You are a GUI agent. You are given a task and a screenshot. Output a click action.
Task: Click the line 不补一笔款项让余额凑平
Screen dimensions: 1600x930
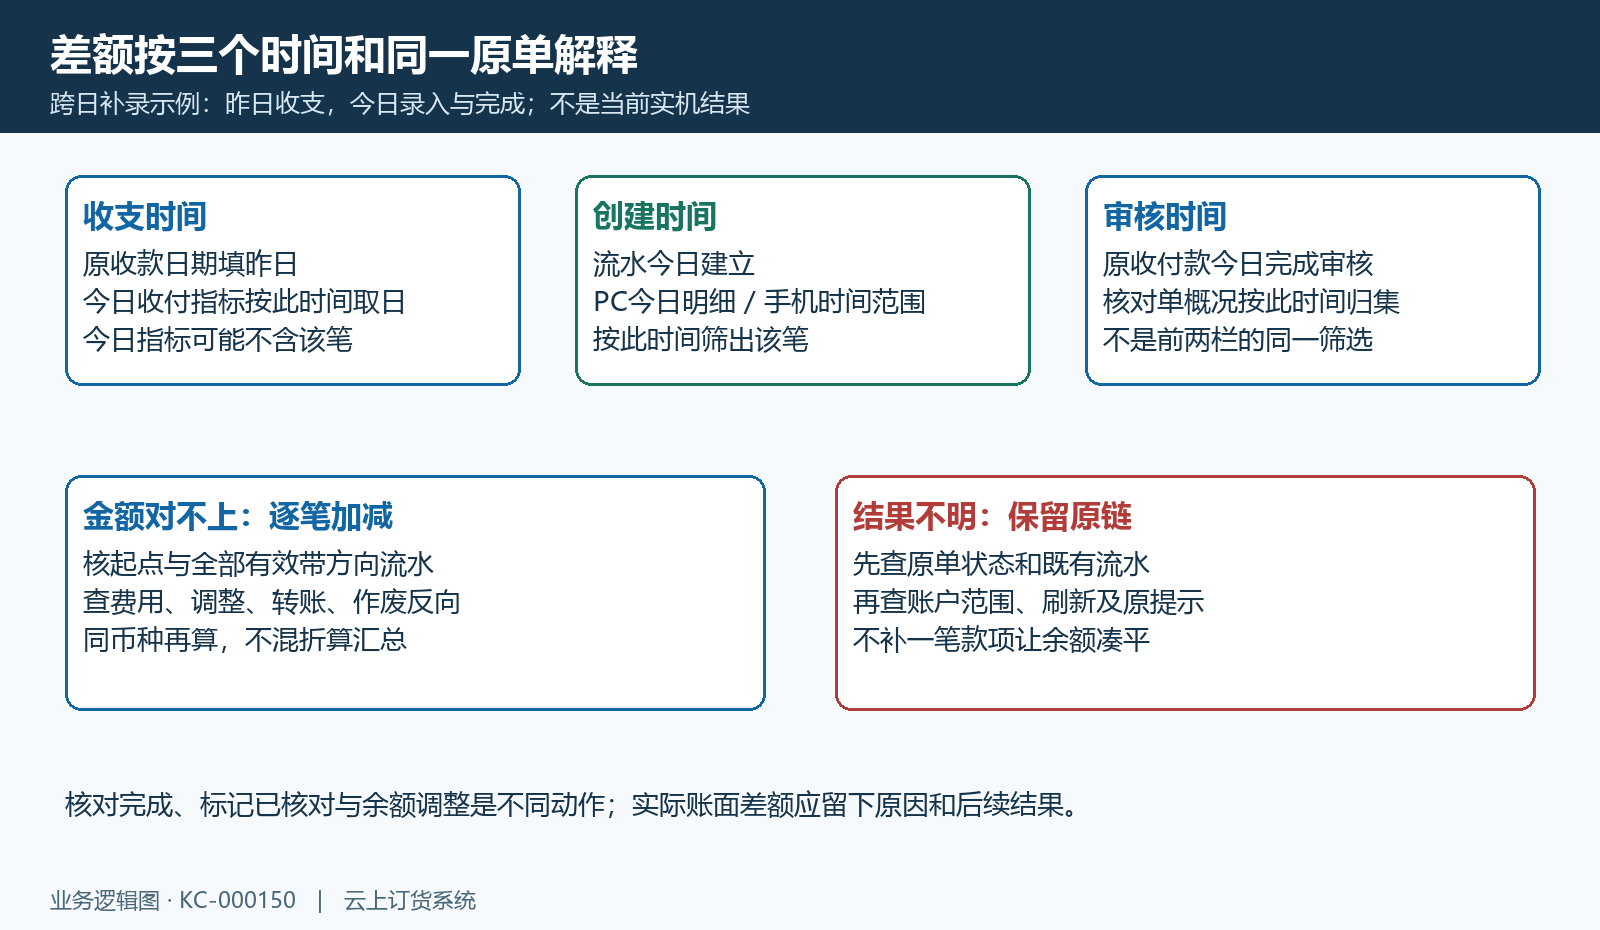tap(1001, 640)
